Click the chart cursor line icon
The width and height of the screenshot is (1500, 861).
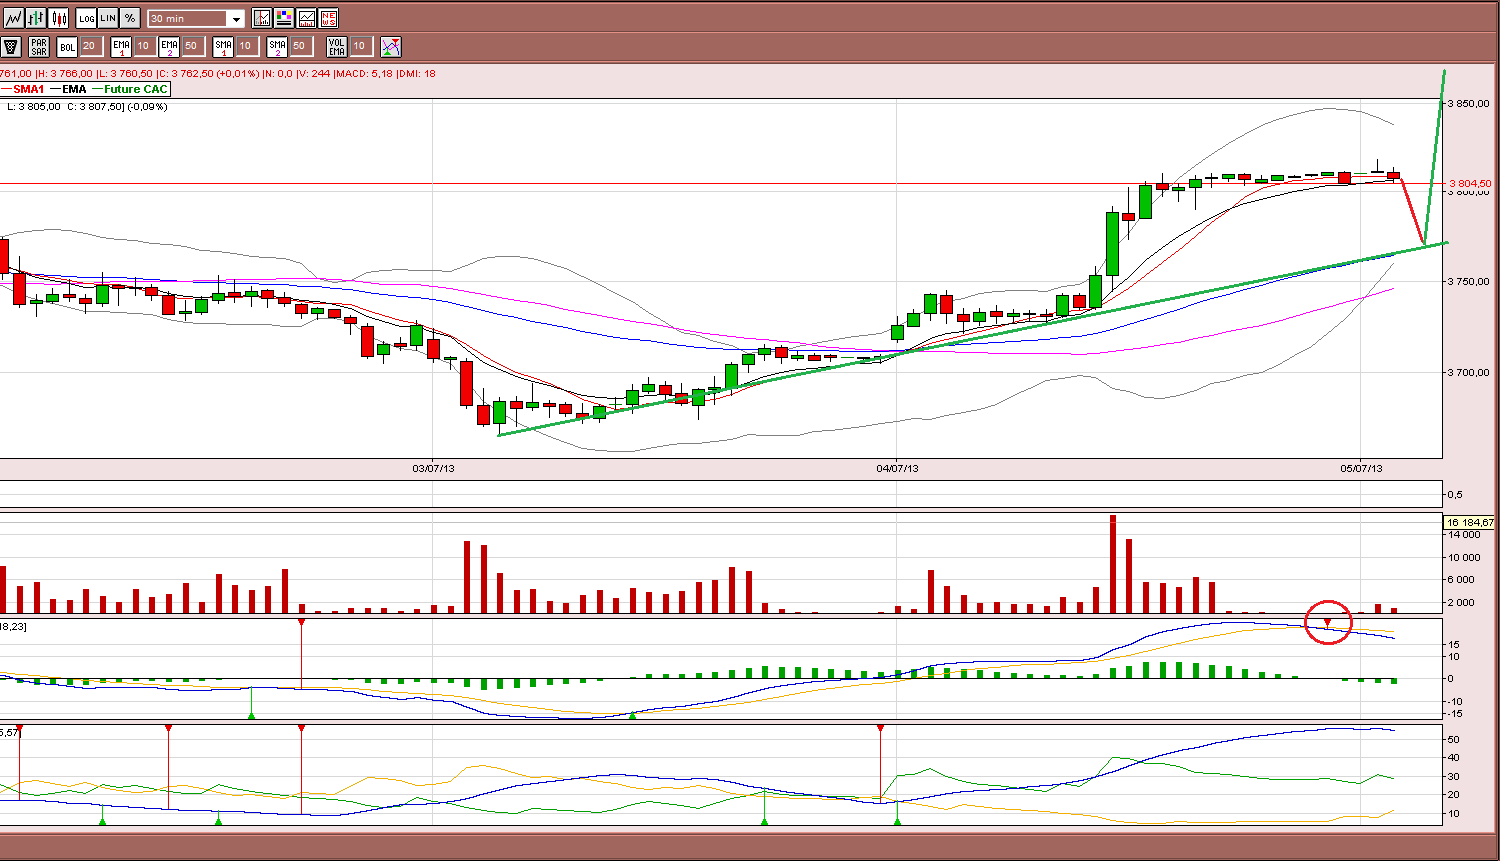pyautogui.click(x=262, y=18)
